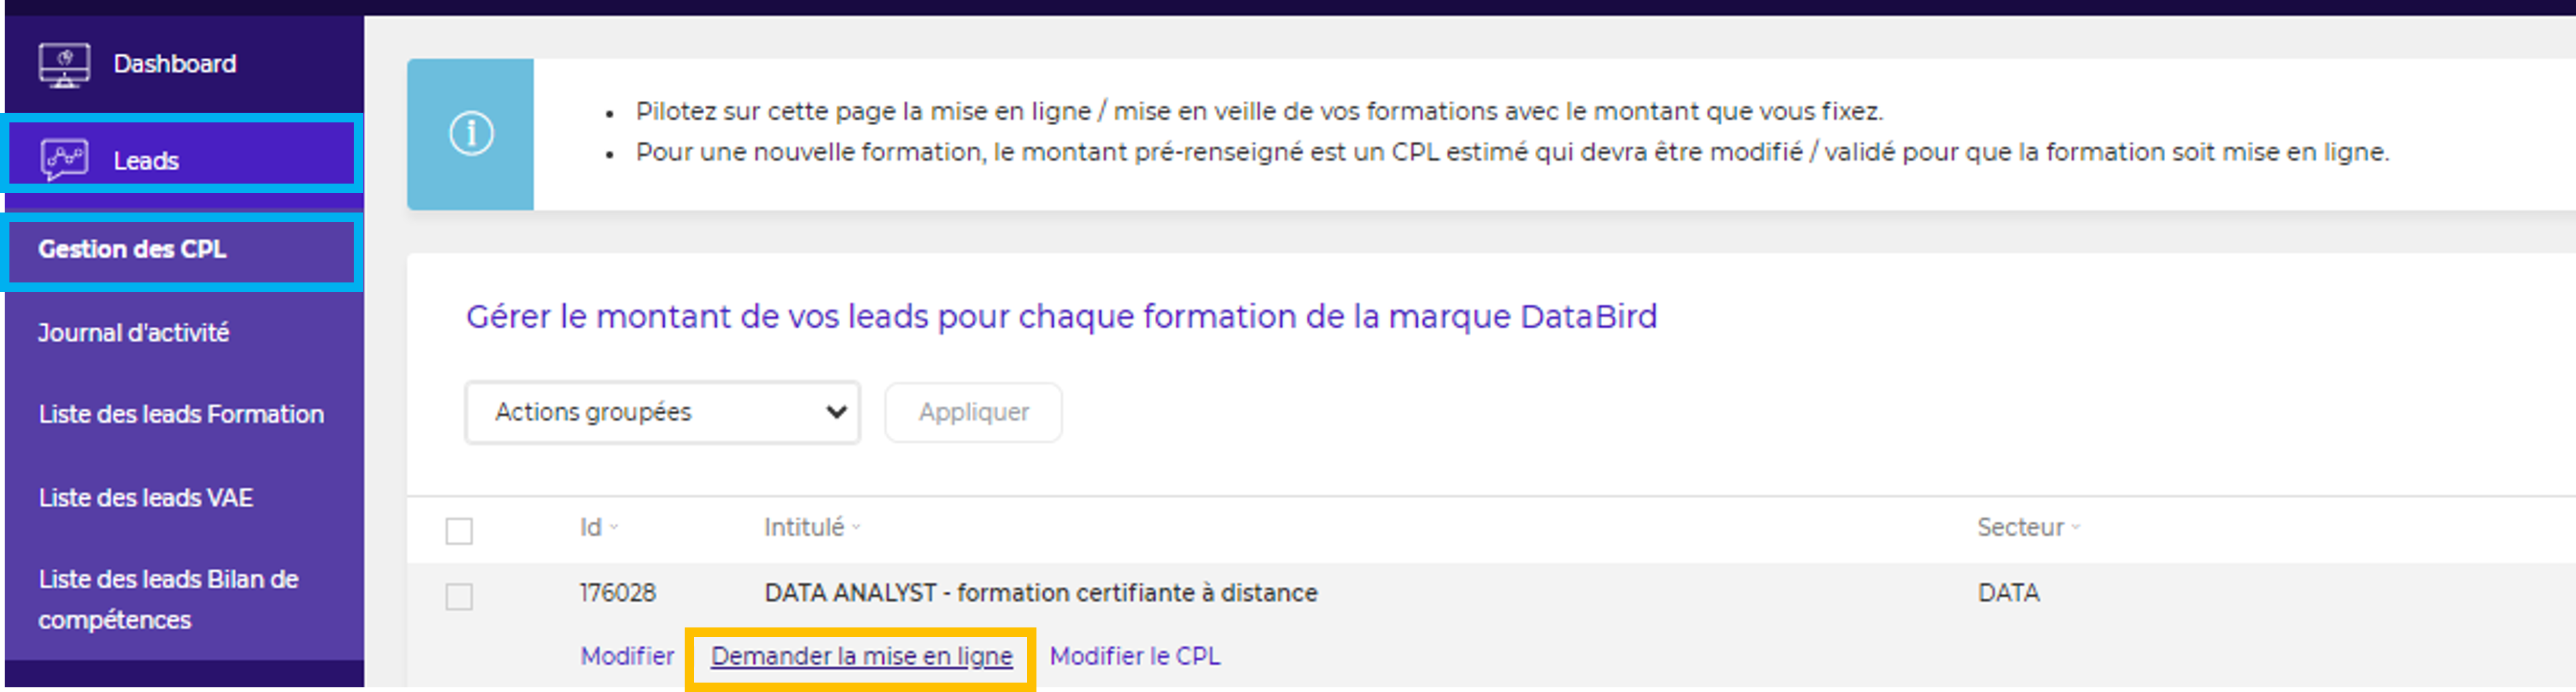This screenshot has height=692, width=2576.
Task: Open Modifier le CPL for formation 176028
Action: pyautogui.click(x=1136, y=657)
